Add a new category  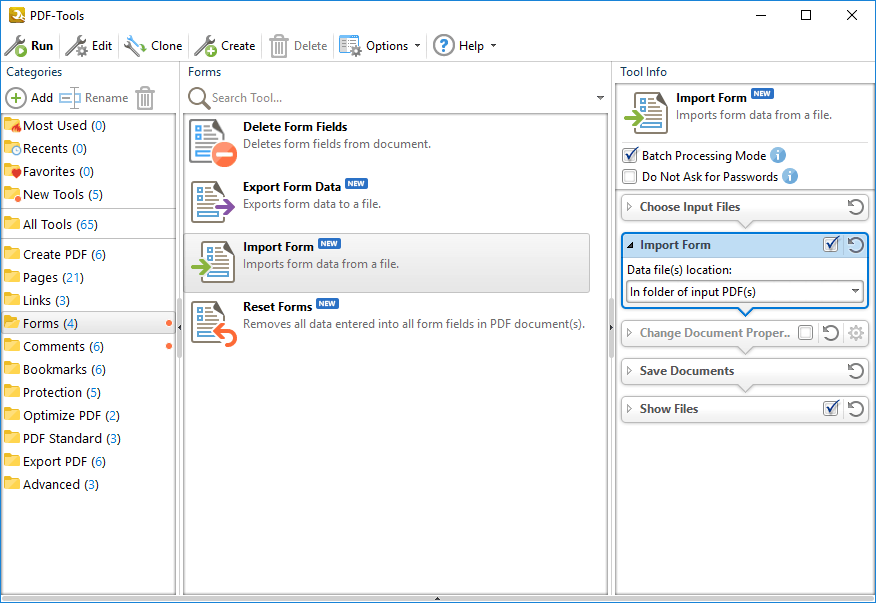[x=29, y=98]
